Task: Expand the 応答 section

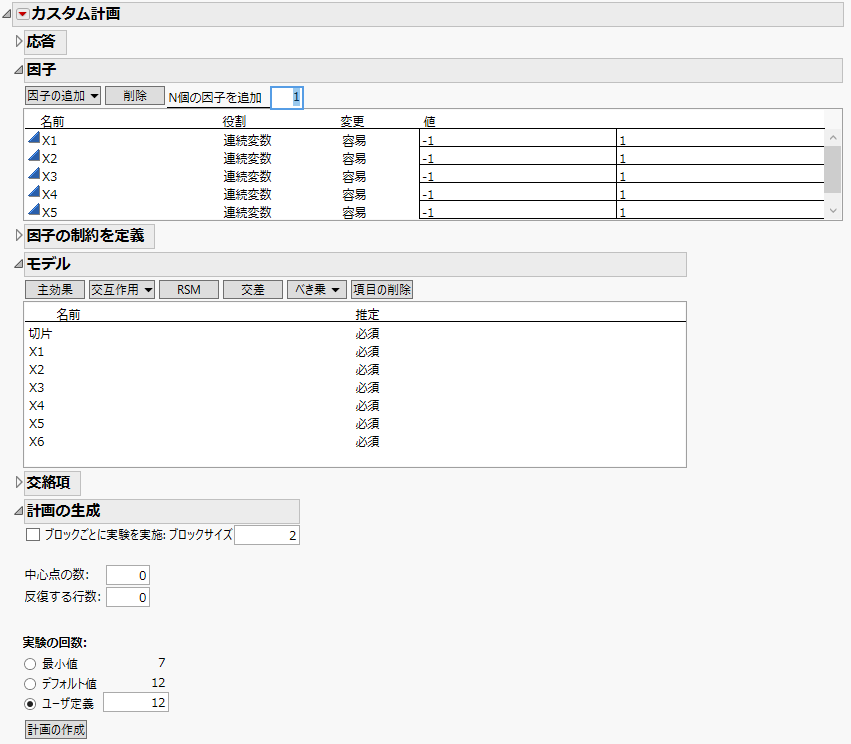Action: coord(17,42)
